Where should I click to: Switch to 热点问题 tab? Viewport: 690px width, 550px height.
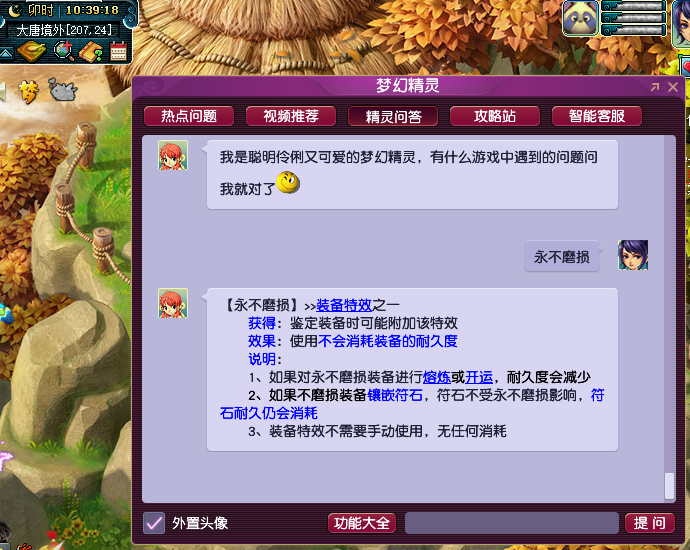(189, 116)
